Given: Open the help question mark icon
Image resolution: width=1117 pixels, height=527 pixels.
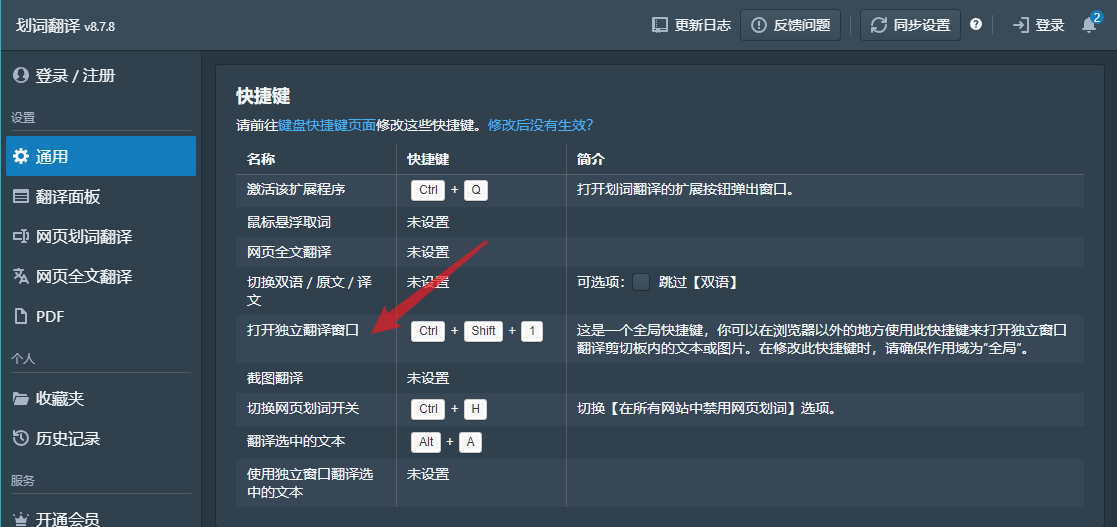Looking at the screenshot, I should point(976,24).
